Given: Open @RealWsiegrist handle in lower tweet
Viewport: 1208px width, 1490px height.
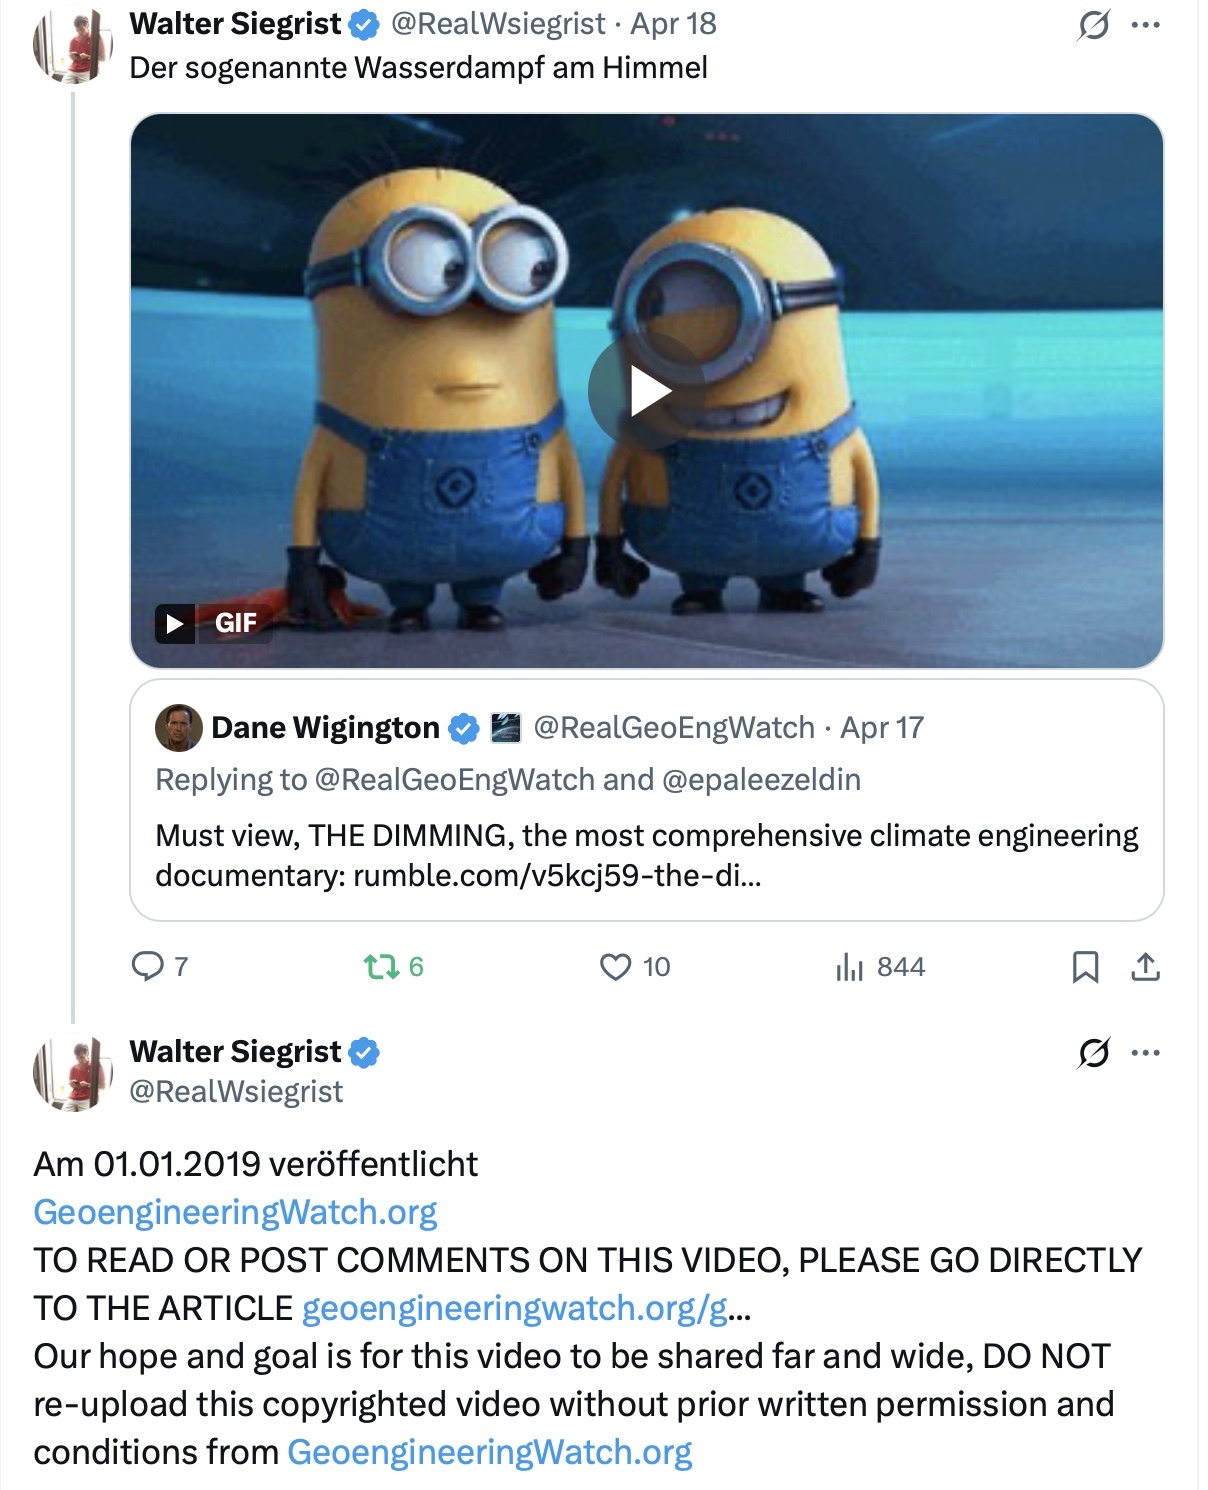Looking at the screenshot, I should 236,1091.
